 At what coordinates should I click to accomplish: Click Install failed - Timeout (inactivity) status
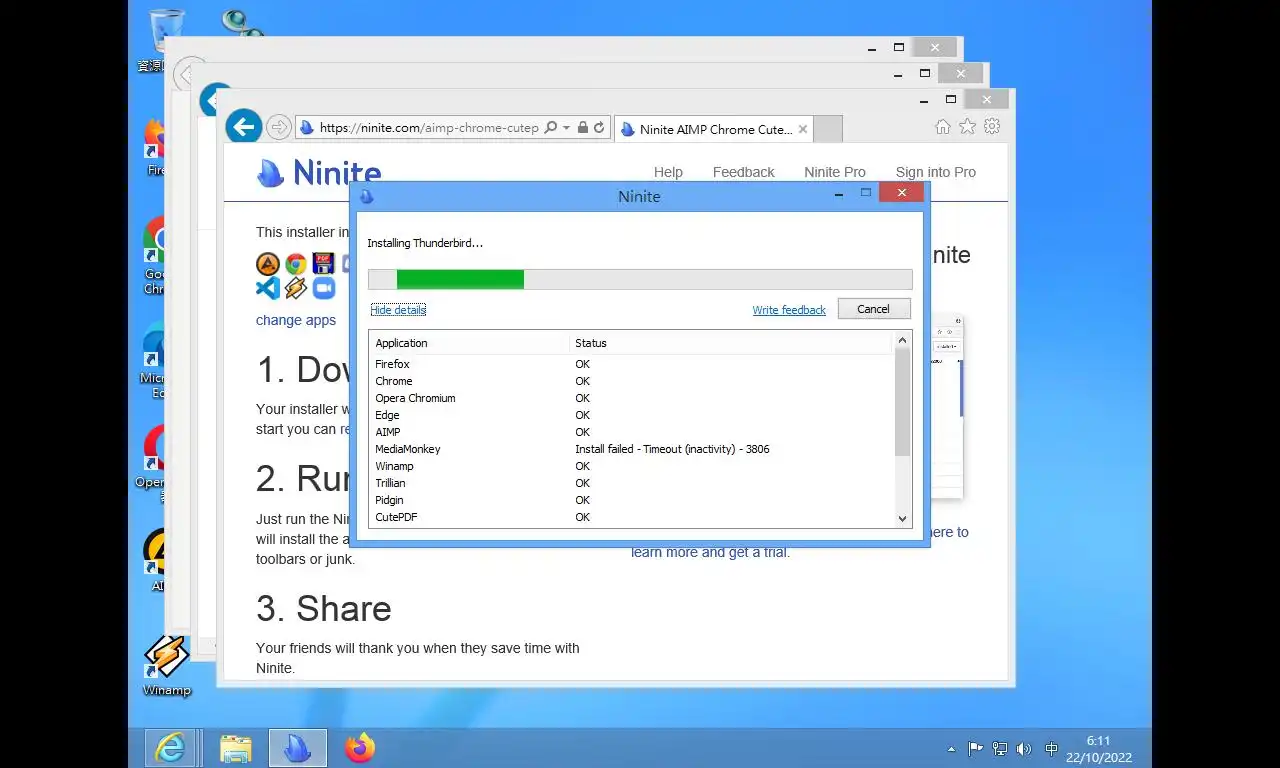click(672, 449)
